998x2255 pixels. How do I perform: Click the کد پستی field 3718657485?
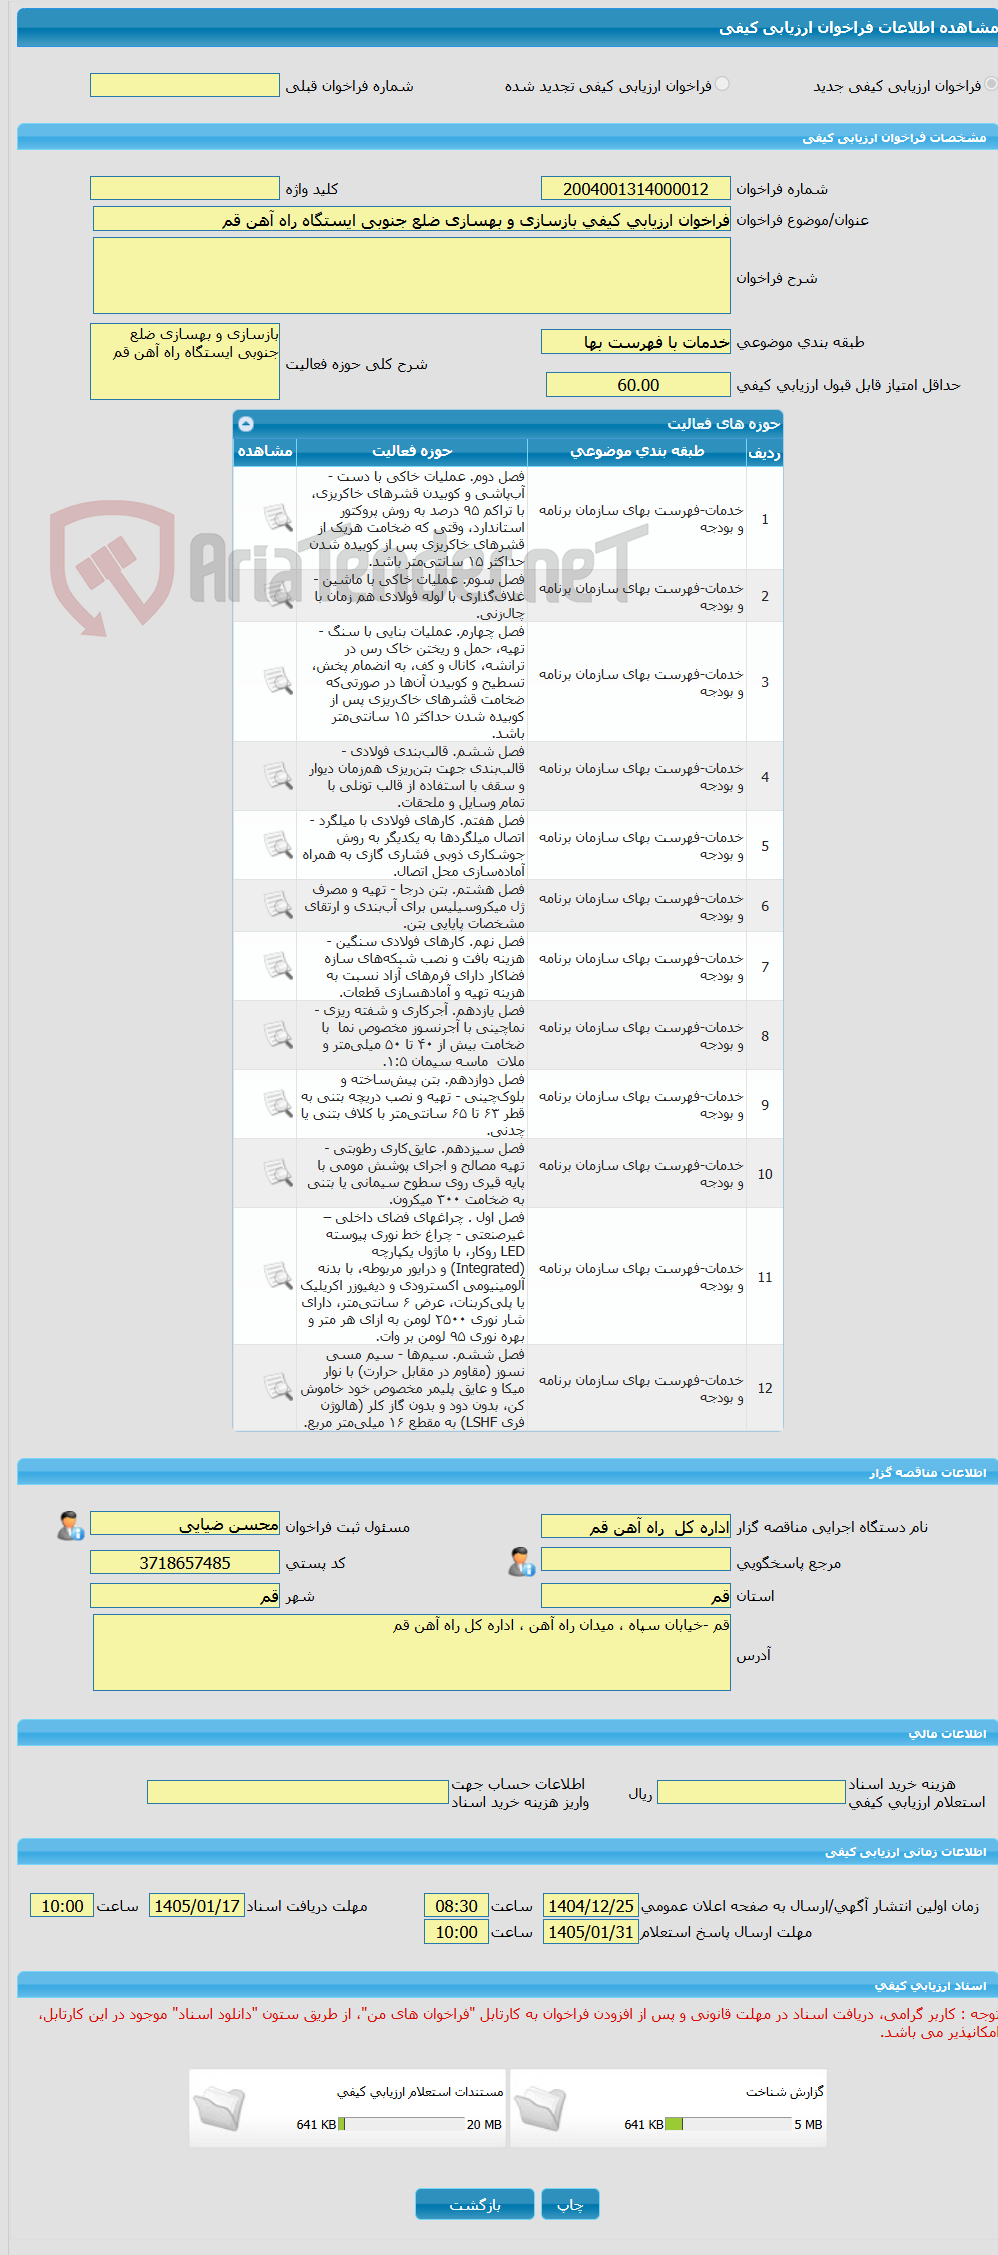185,1562
